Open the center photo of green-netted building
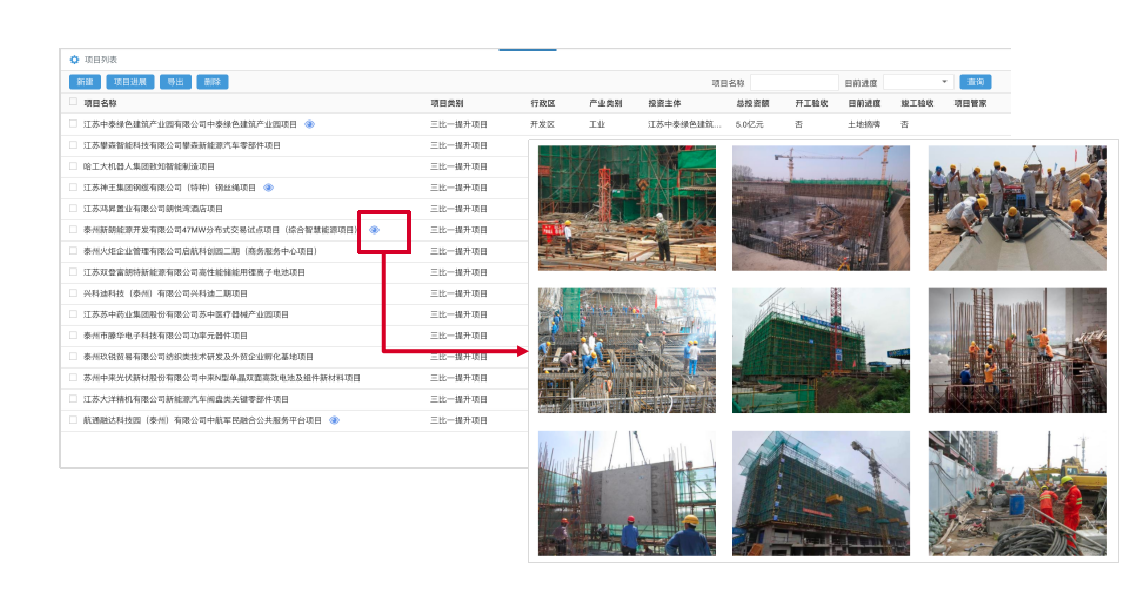1142x592 pixels. click(821, 350)
